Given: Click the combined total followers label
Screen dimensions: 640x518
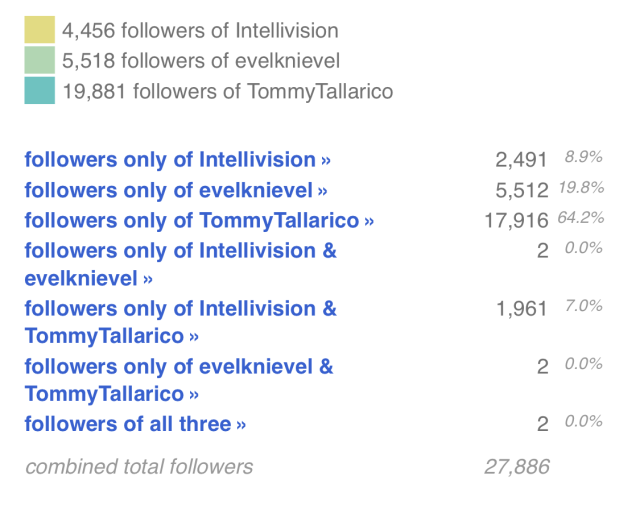Looking at the screenshot, I should coord(139,467).
